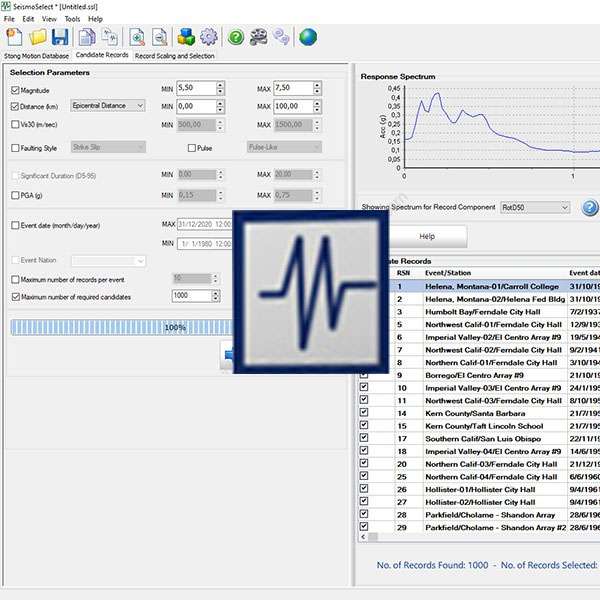Image resolution: width=600 pixels, height=600 pixels.
Task: Click the Magnitude MAX field 7,50
Action: (293, 88)
